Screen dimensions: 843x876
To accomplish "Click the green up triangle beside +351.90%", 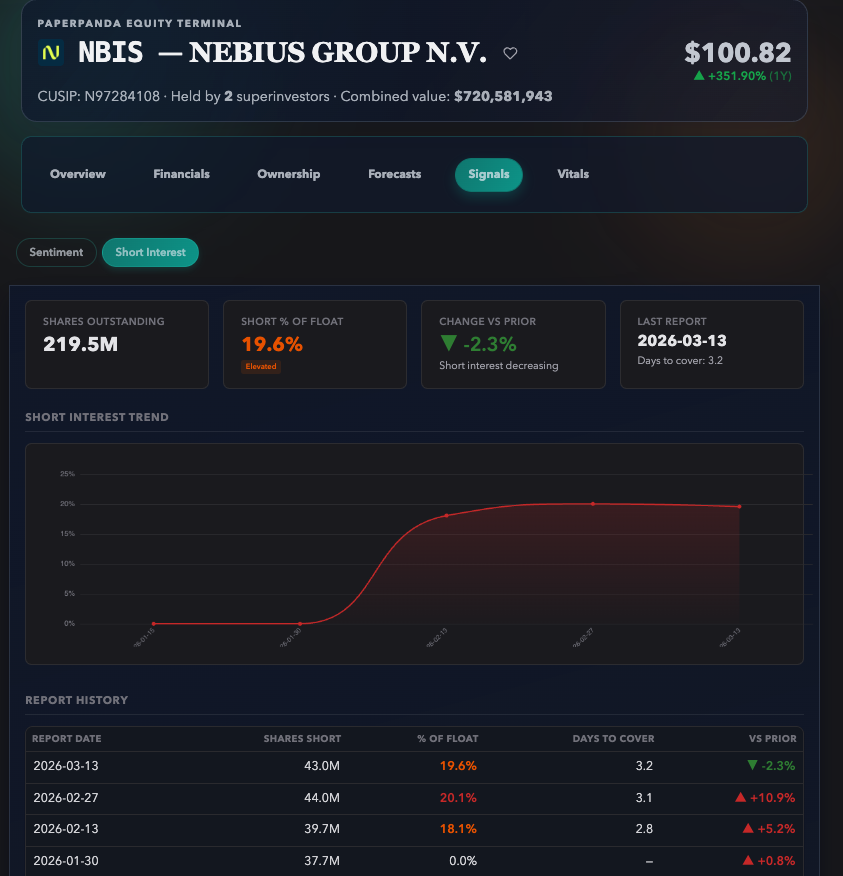I will [699, 75].
